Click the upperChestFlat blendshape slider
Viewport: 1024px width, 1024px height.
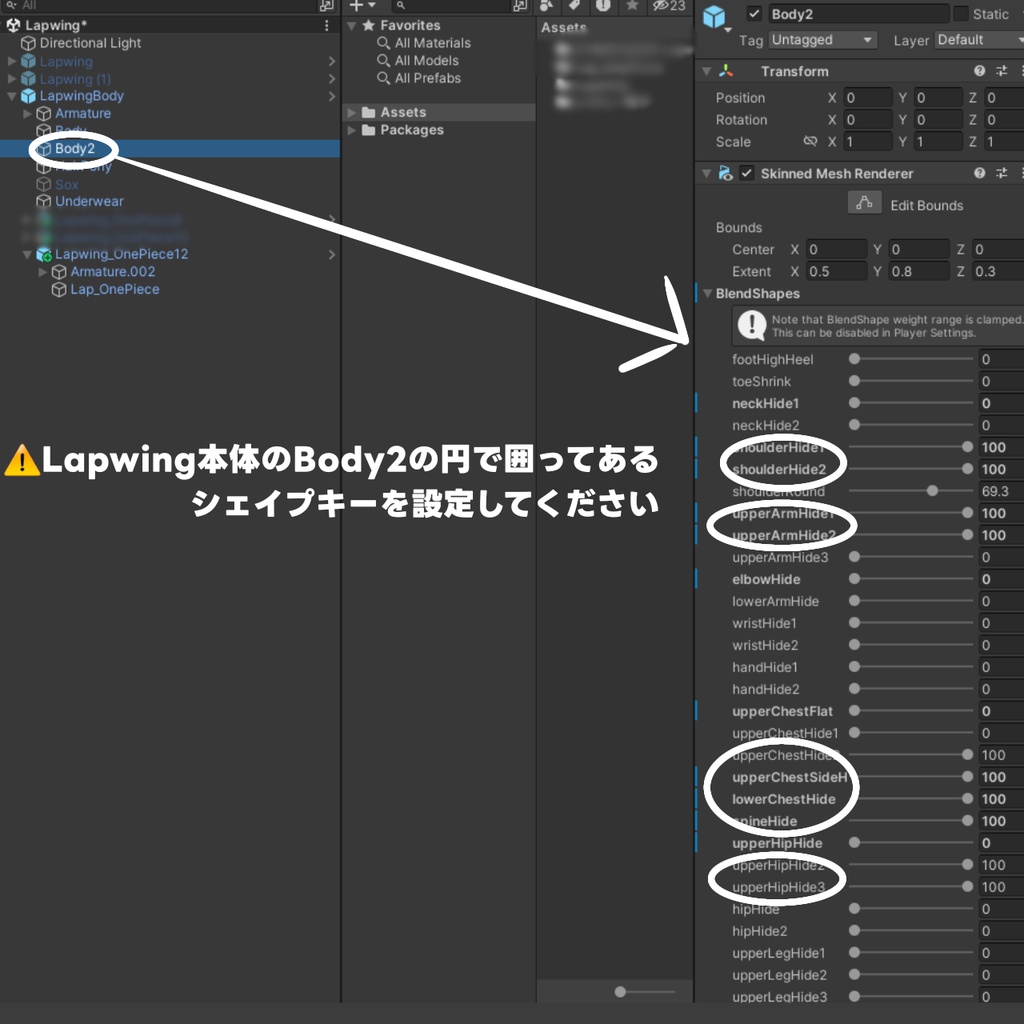click(x=911, y=711)
